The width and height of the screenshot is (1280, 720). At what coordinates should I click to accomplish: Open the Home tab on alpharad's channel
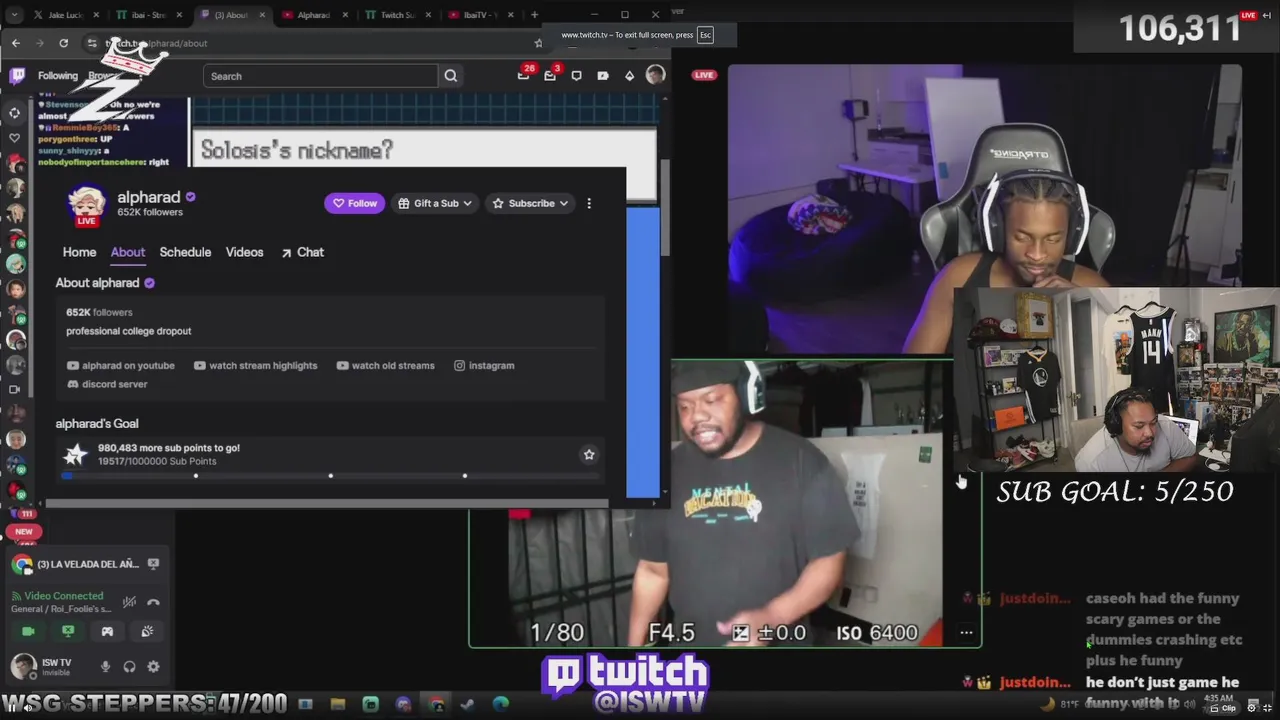click(x=79, y=252)
